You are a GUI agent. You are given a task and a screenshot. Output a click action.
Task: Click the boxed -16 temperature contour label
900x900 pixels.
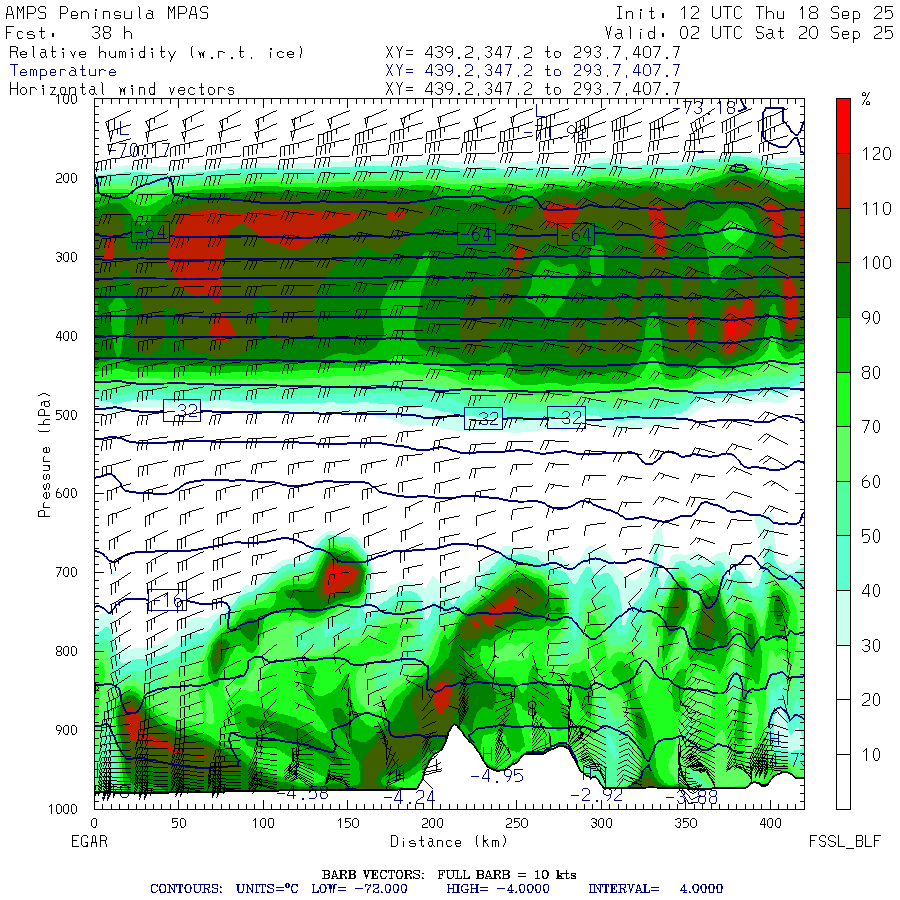pyautogui.click(x=167, y=600)
